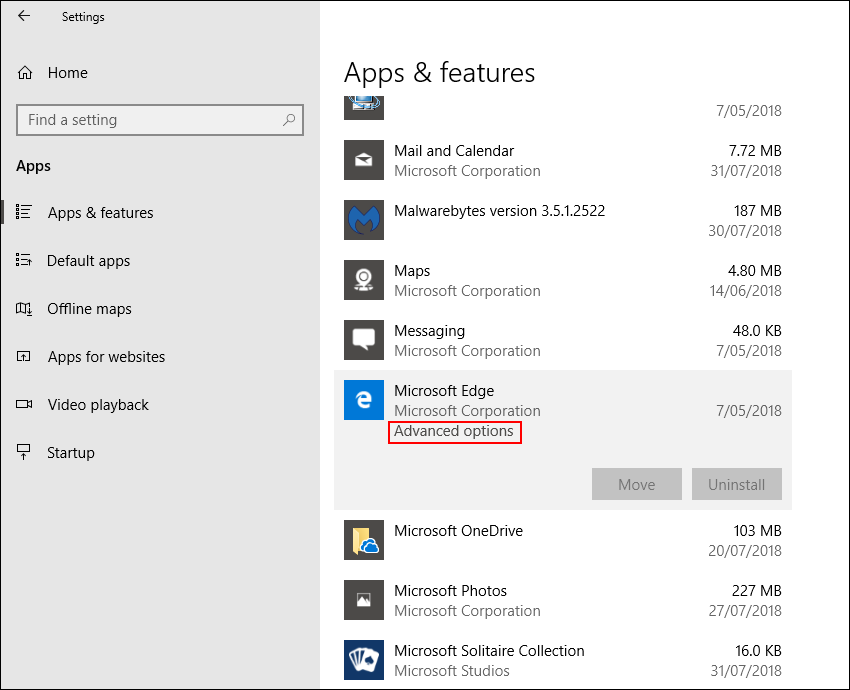Select Apps & features in the sidebar
Viewport: 850px width, 690px height.
point(100,212)
